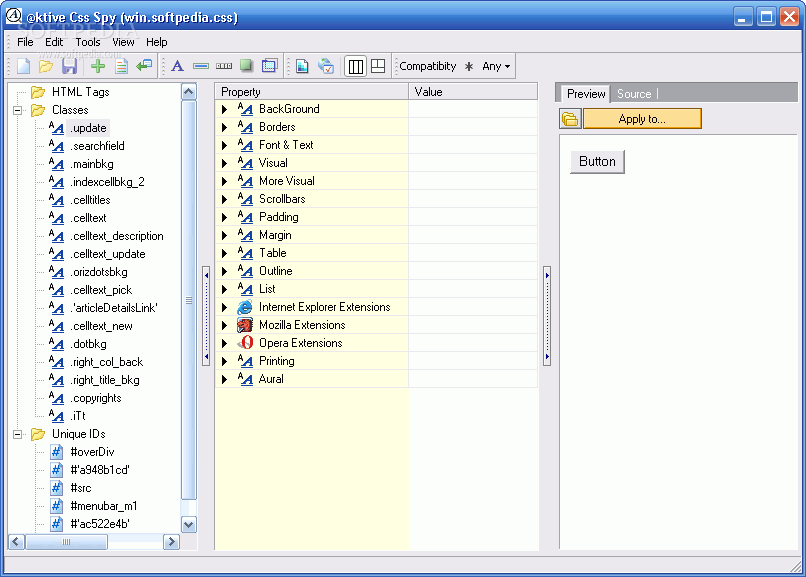Click the Opera logo icon
This screenshot has width=806, height=577.
pos(246,343)
